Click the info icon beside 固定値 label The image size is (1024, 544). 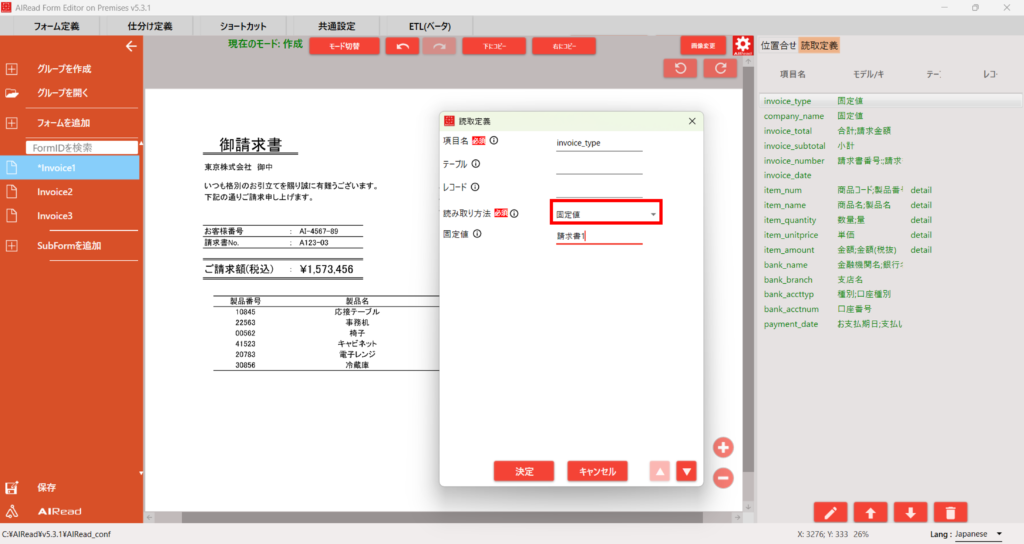476,234
